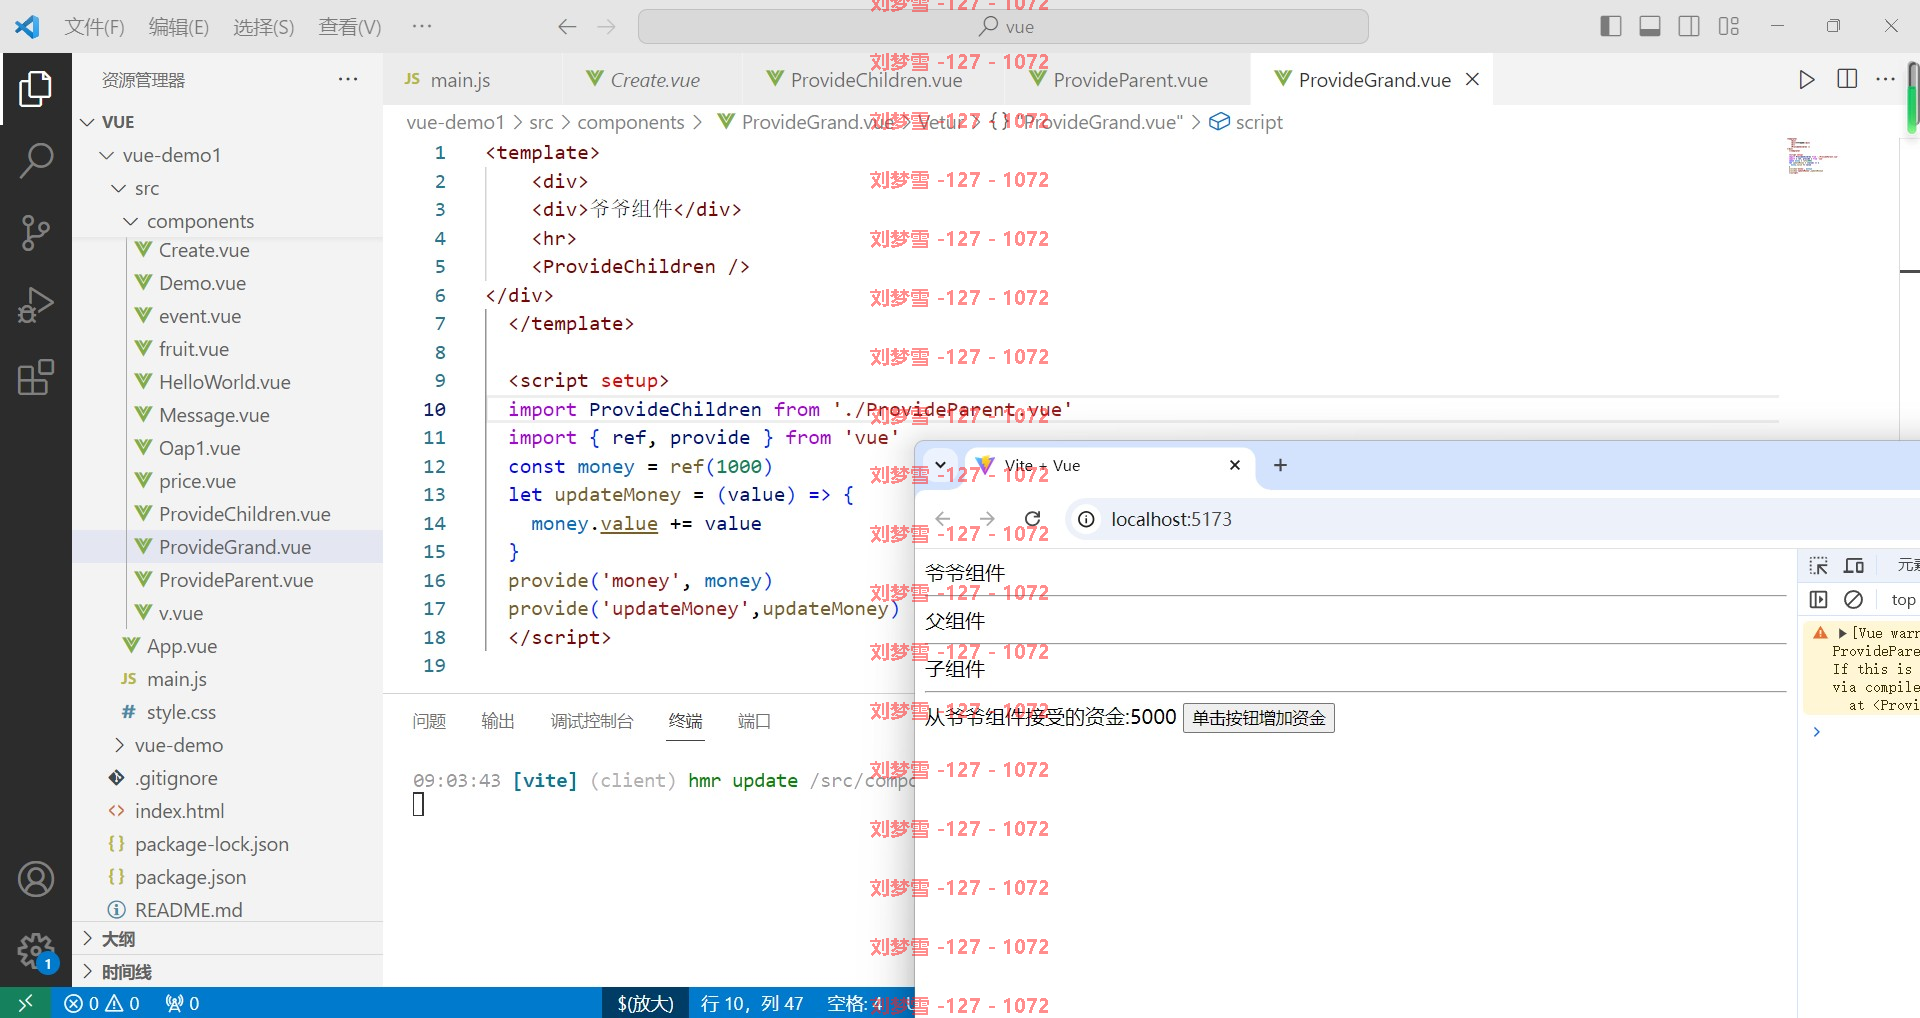Go back with the navigation arrow in title bar

[x=567, y=27]
